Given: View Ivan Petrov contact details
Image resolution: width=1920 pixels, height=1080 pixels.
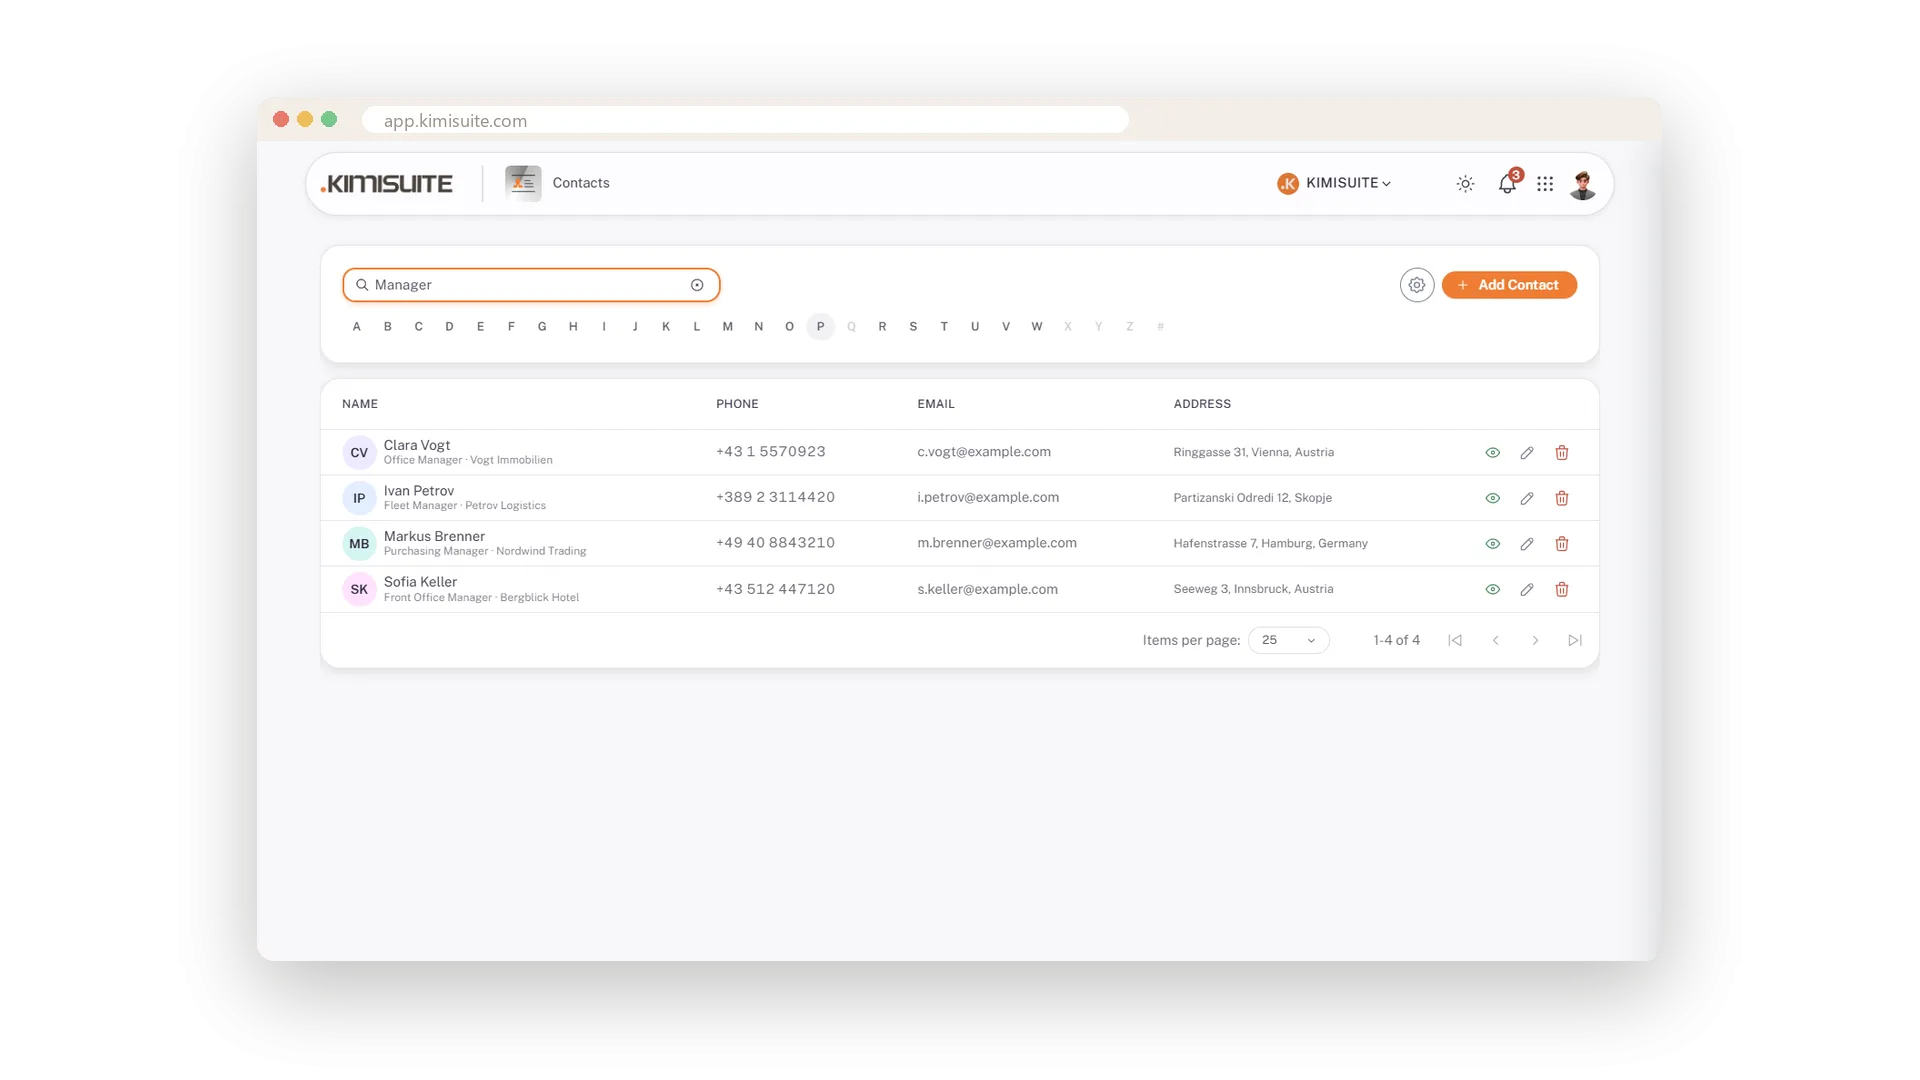Looking at the screenshot, I should point(1492,498).
